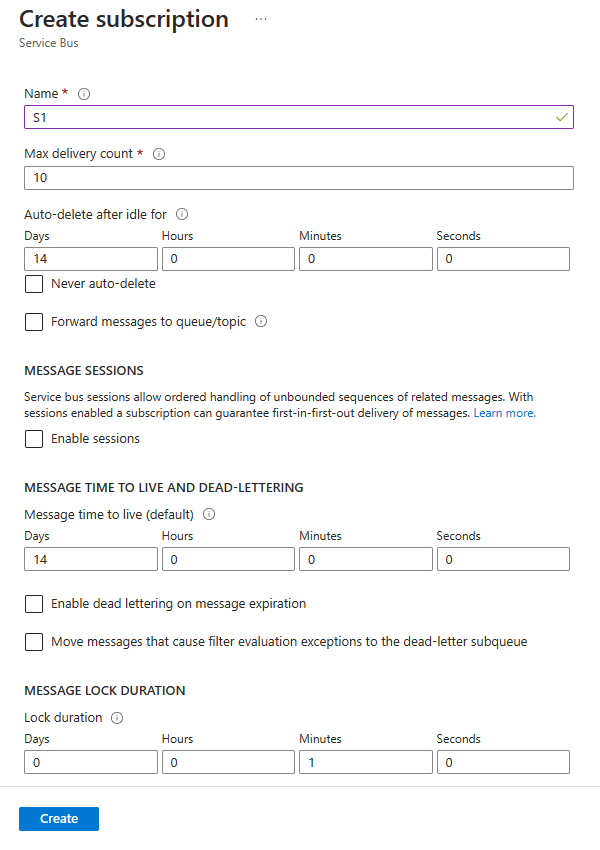Image resolution: width=600 pixels, height=850 pixels.
Task: Click the Max delivery count info icon
Action: coord(158,154)
